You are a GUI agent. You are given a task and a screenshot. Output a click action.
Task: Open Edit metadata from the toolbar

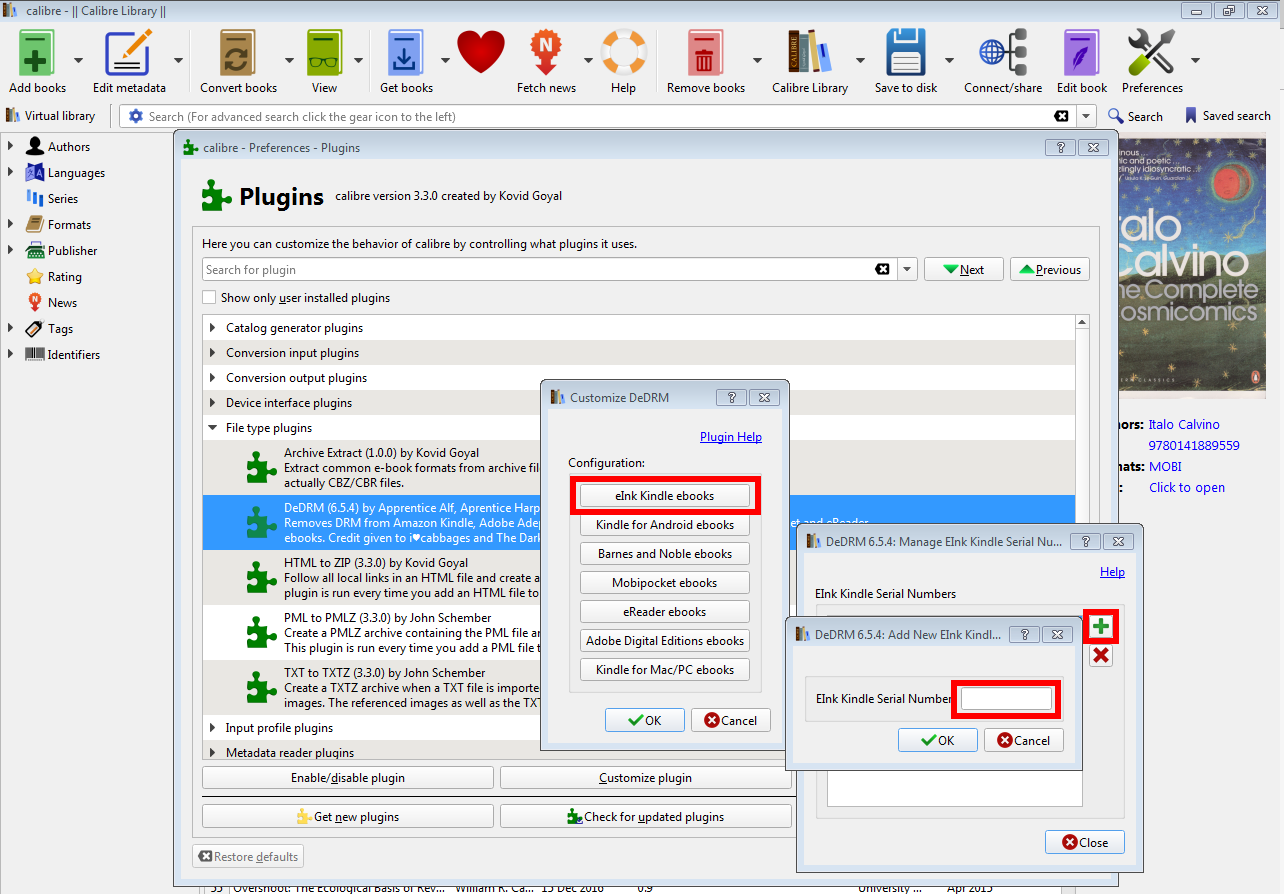[x=129, y=54]
